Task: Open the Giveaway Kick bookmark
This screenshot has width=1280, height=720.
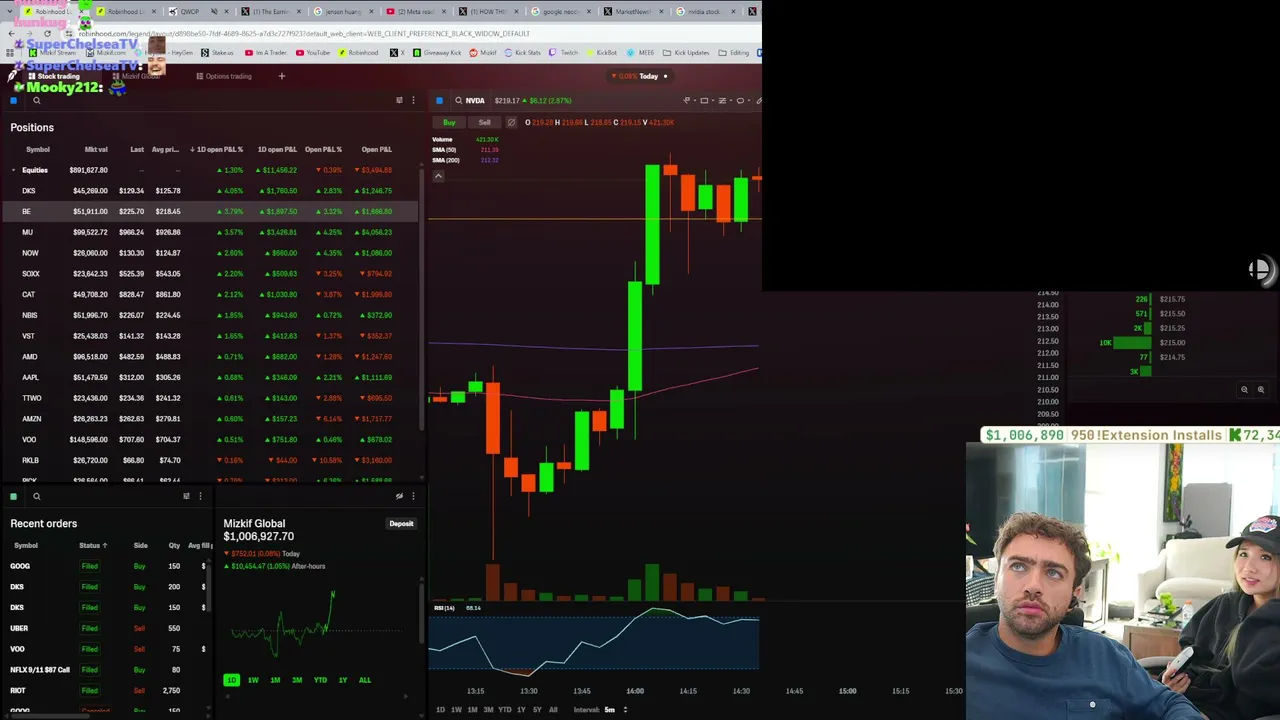Action: point(437,53)
